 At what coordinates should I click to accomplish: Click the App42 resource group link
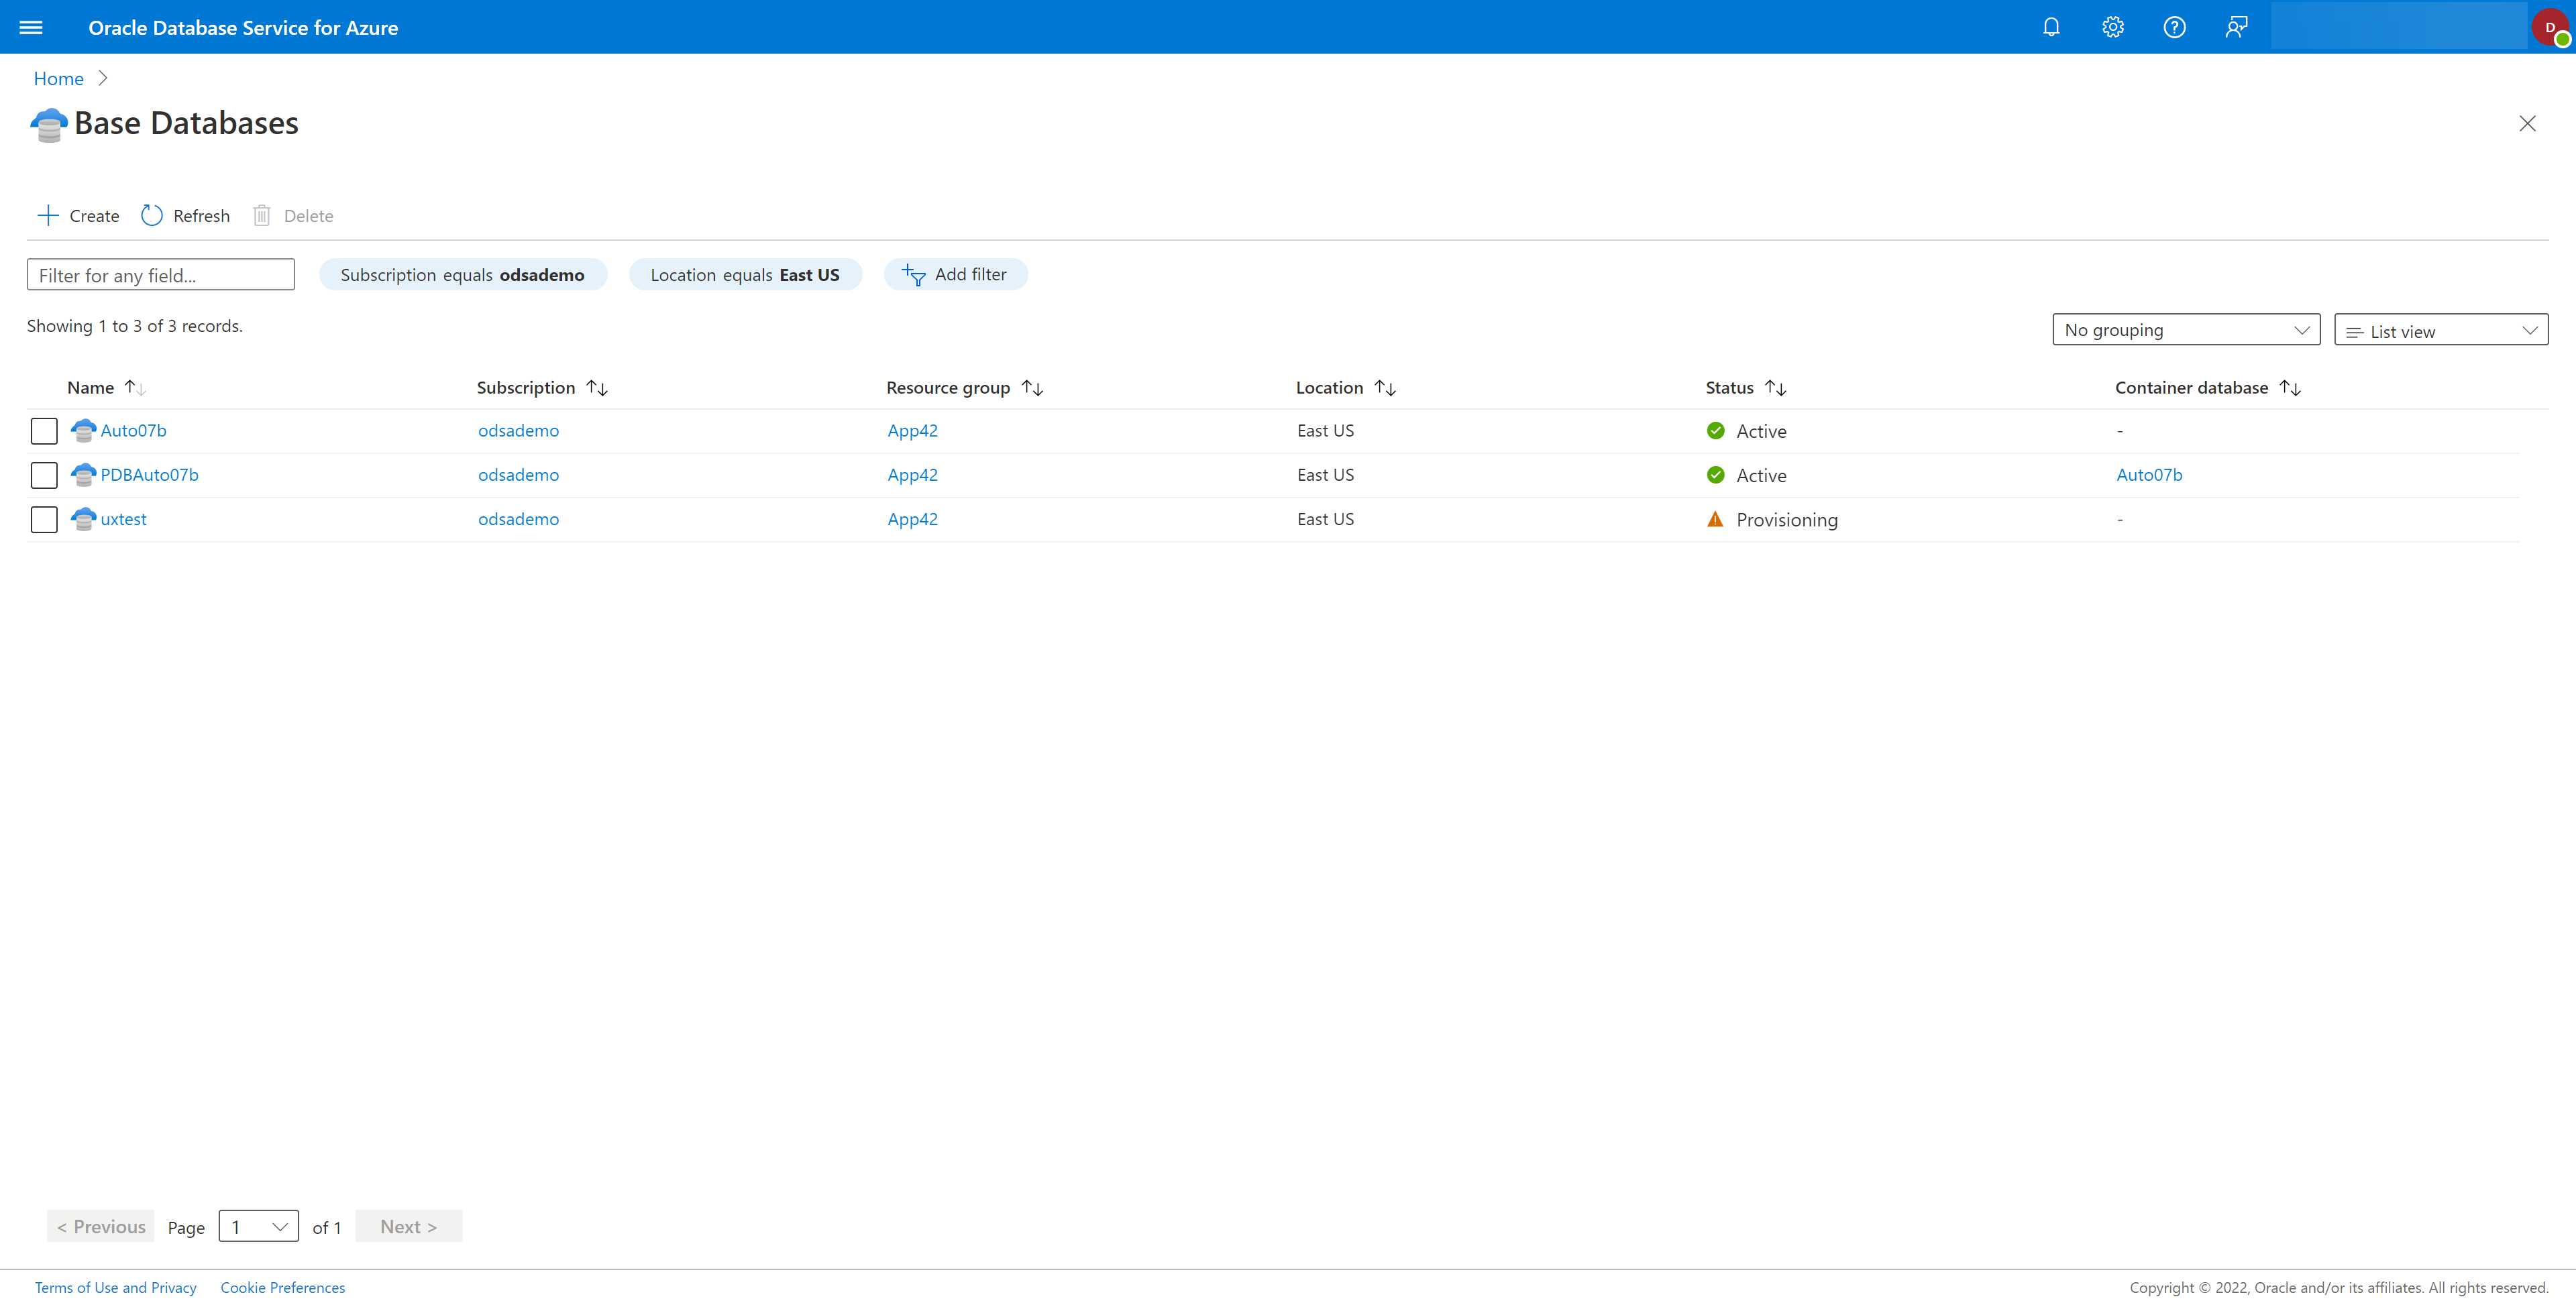pyautogui.click(x=912, y=431)
